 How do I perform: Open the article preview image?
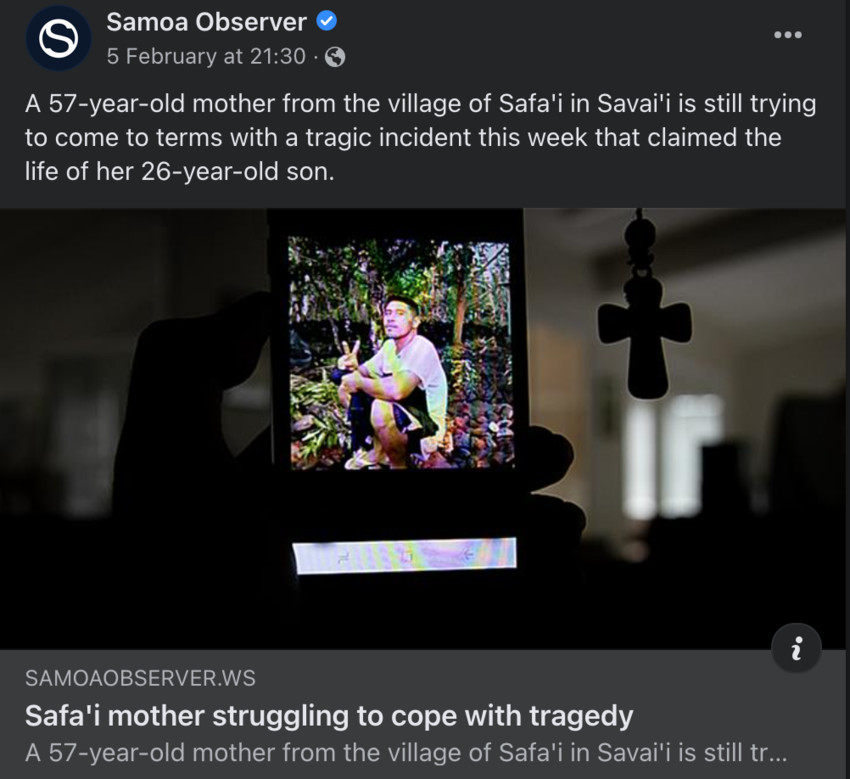(423, 429)
